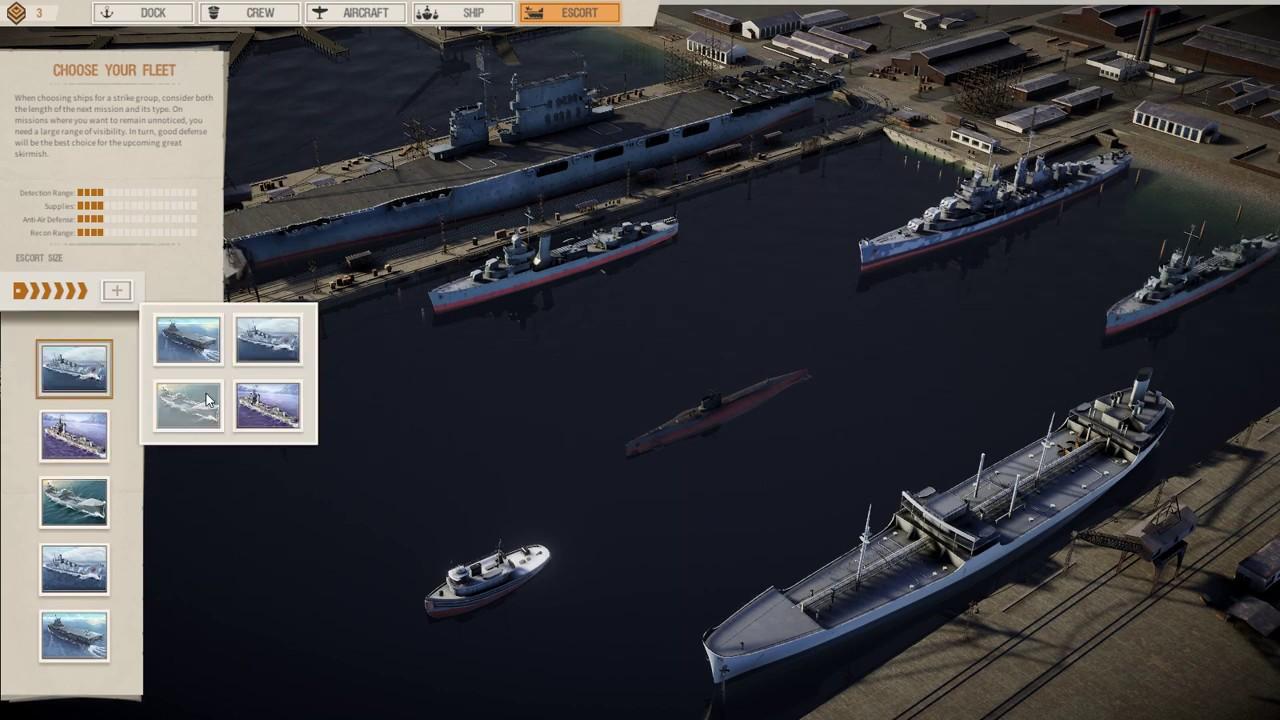Click the plus button to increase escort size
Image resolution: width=1280 pixels, height=720 pixels.
coord(117,291)
